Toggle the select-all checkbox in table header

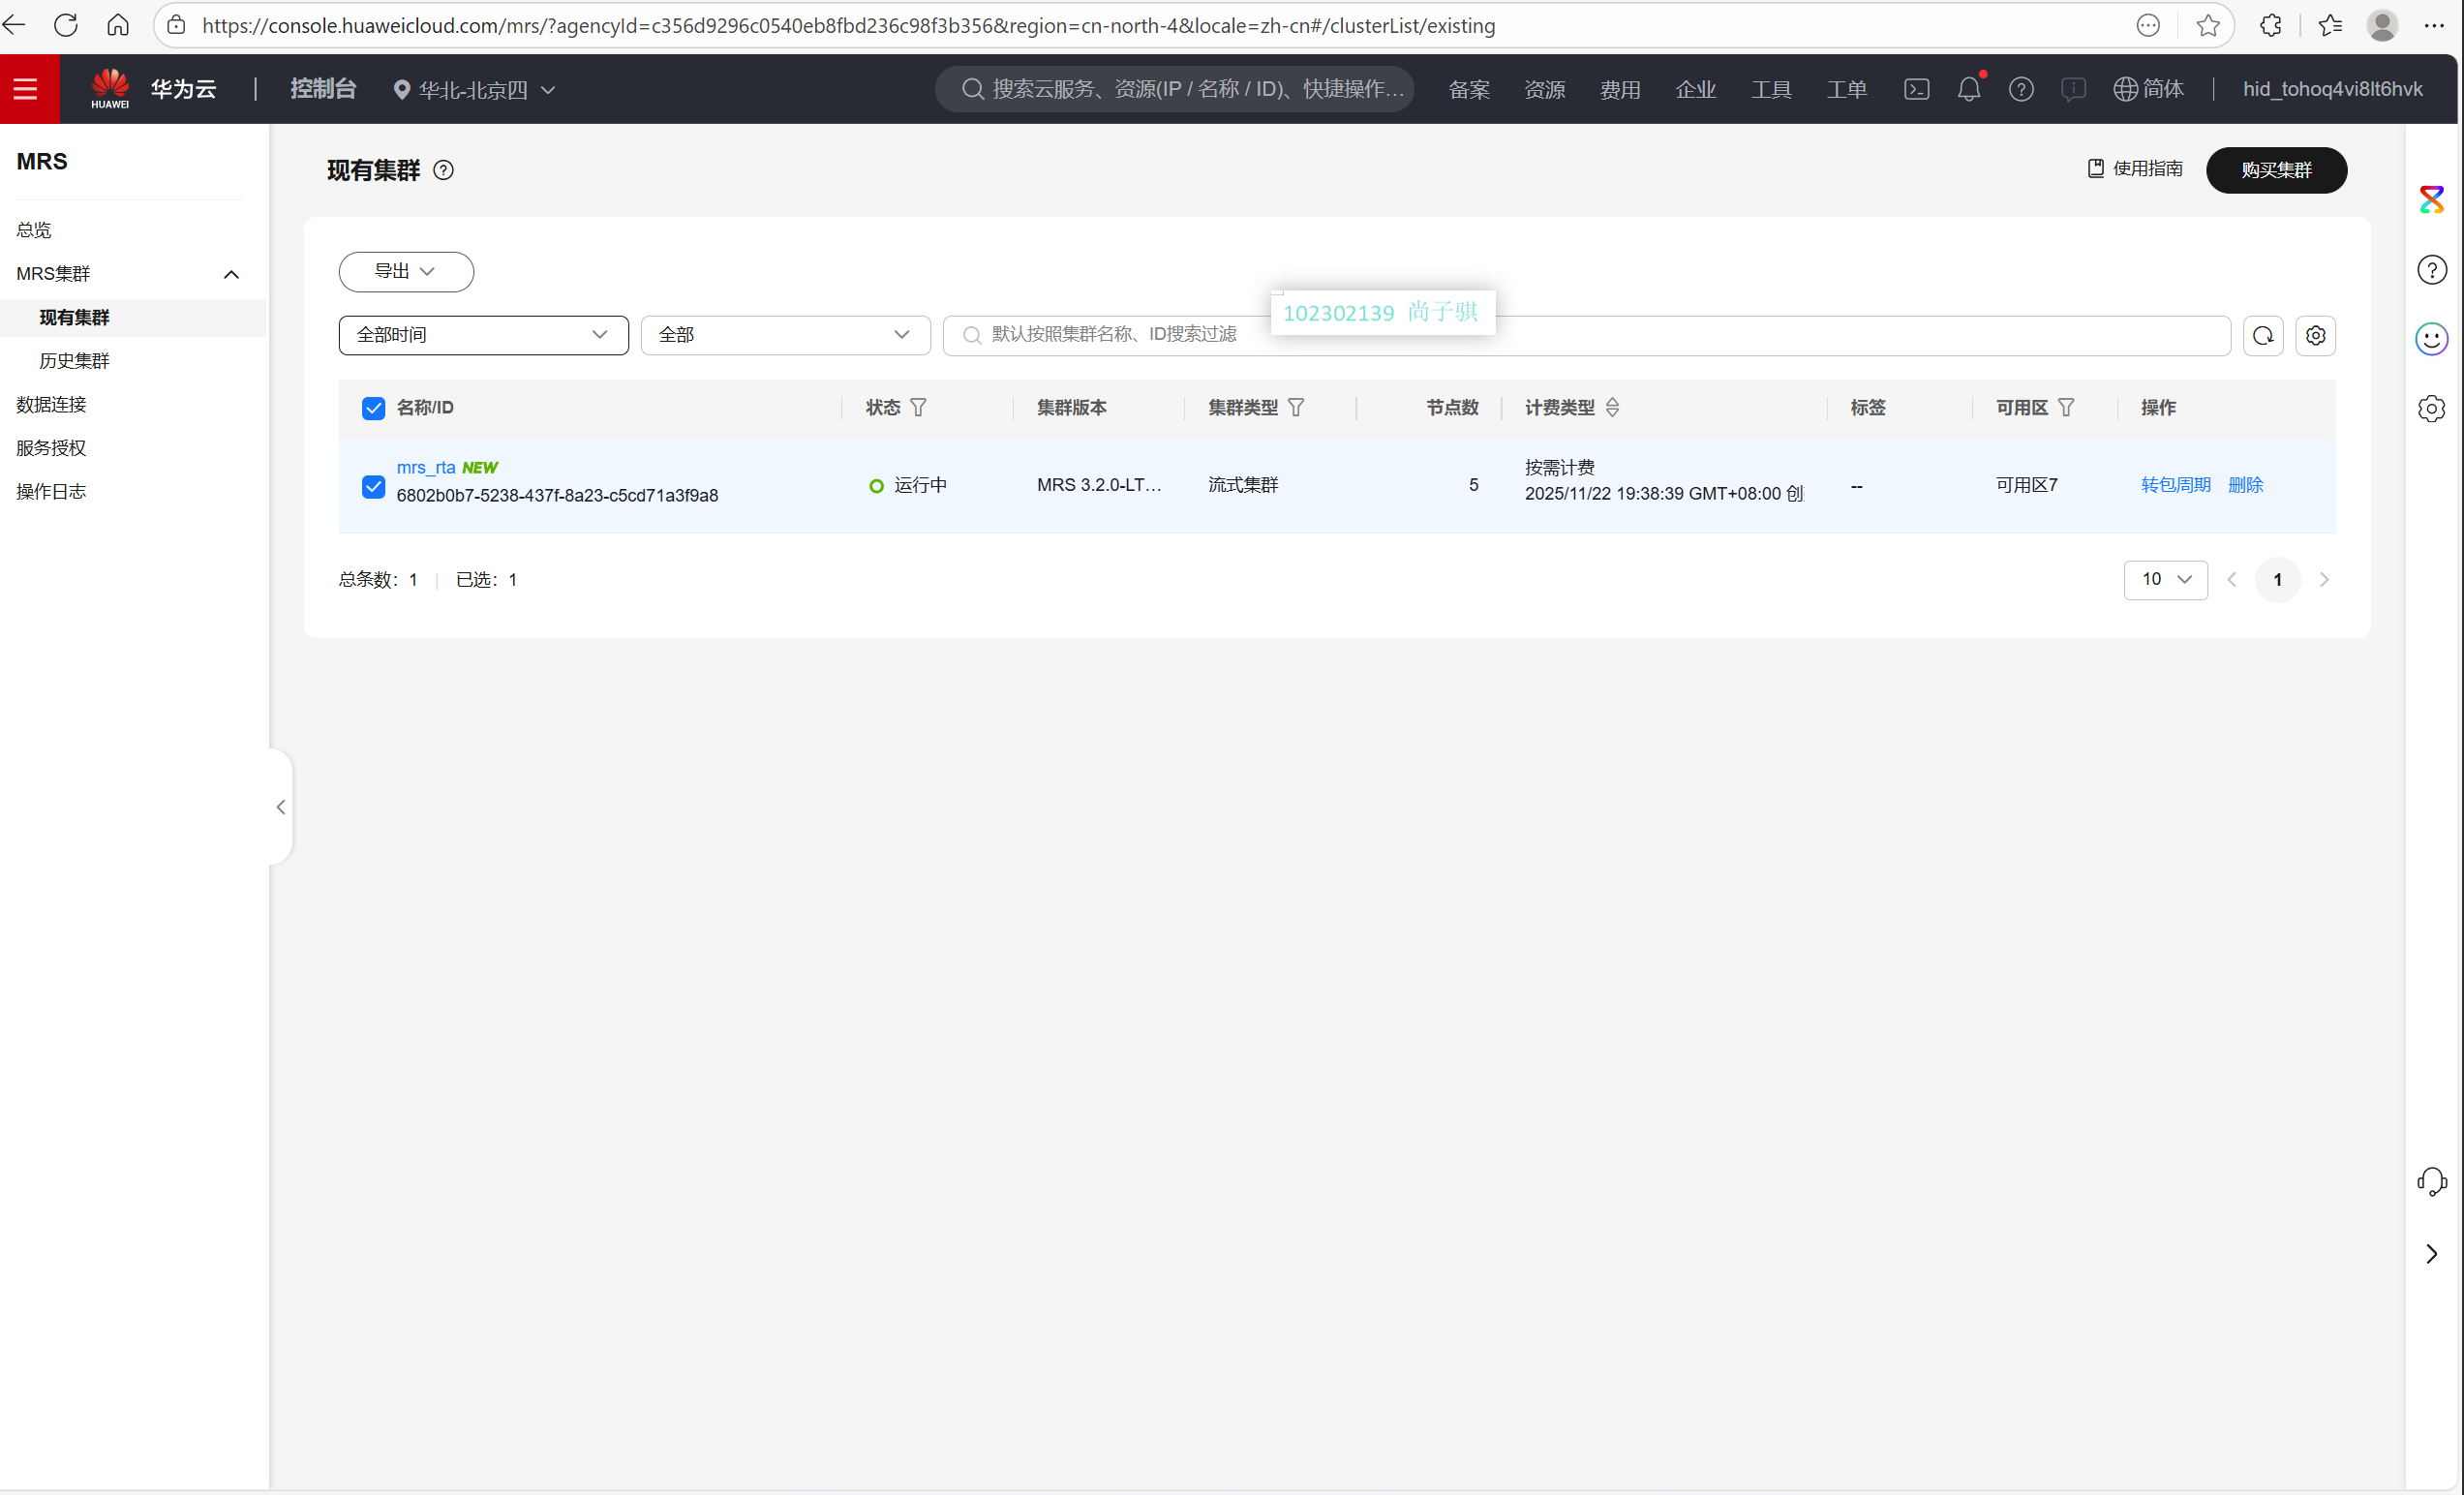[x=373, y=408]
